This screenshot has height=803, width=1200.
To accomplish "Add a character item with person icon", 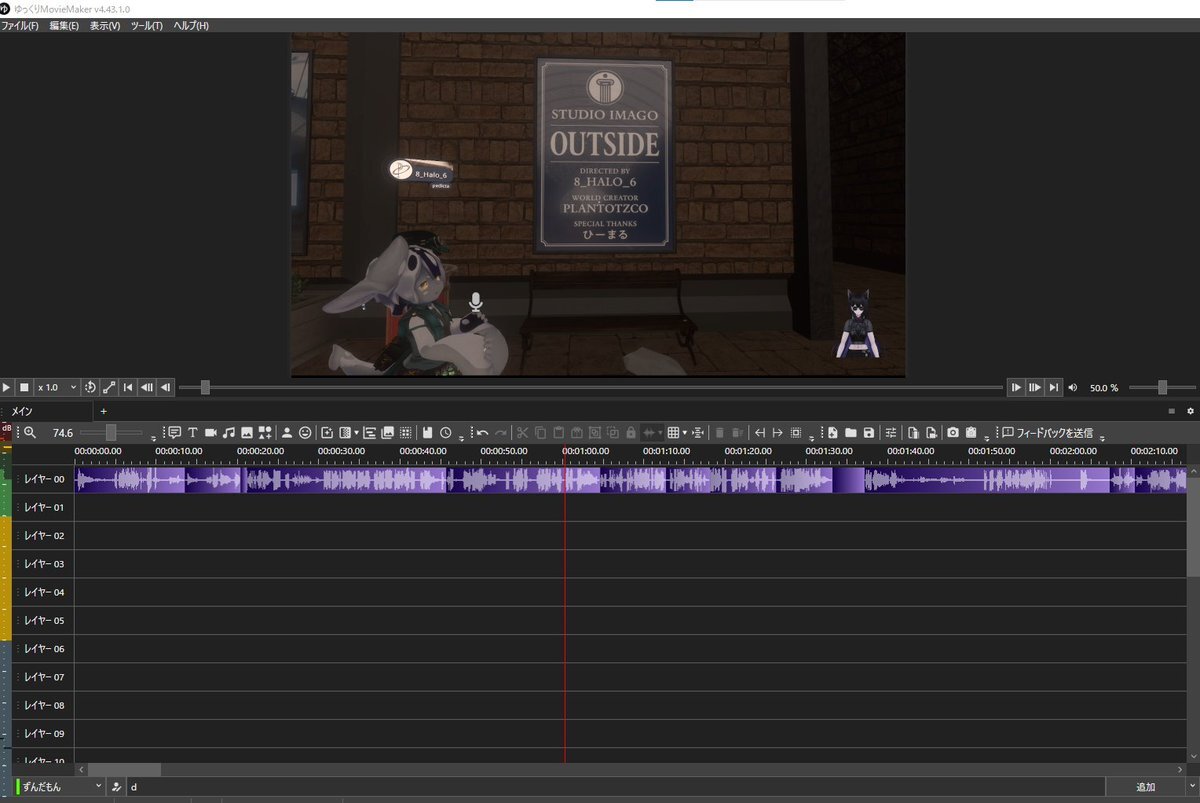I will click(287, 432).
